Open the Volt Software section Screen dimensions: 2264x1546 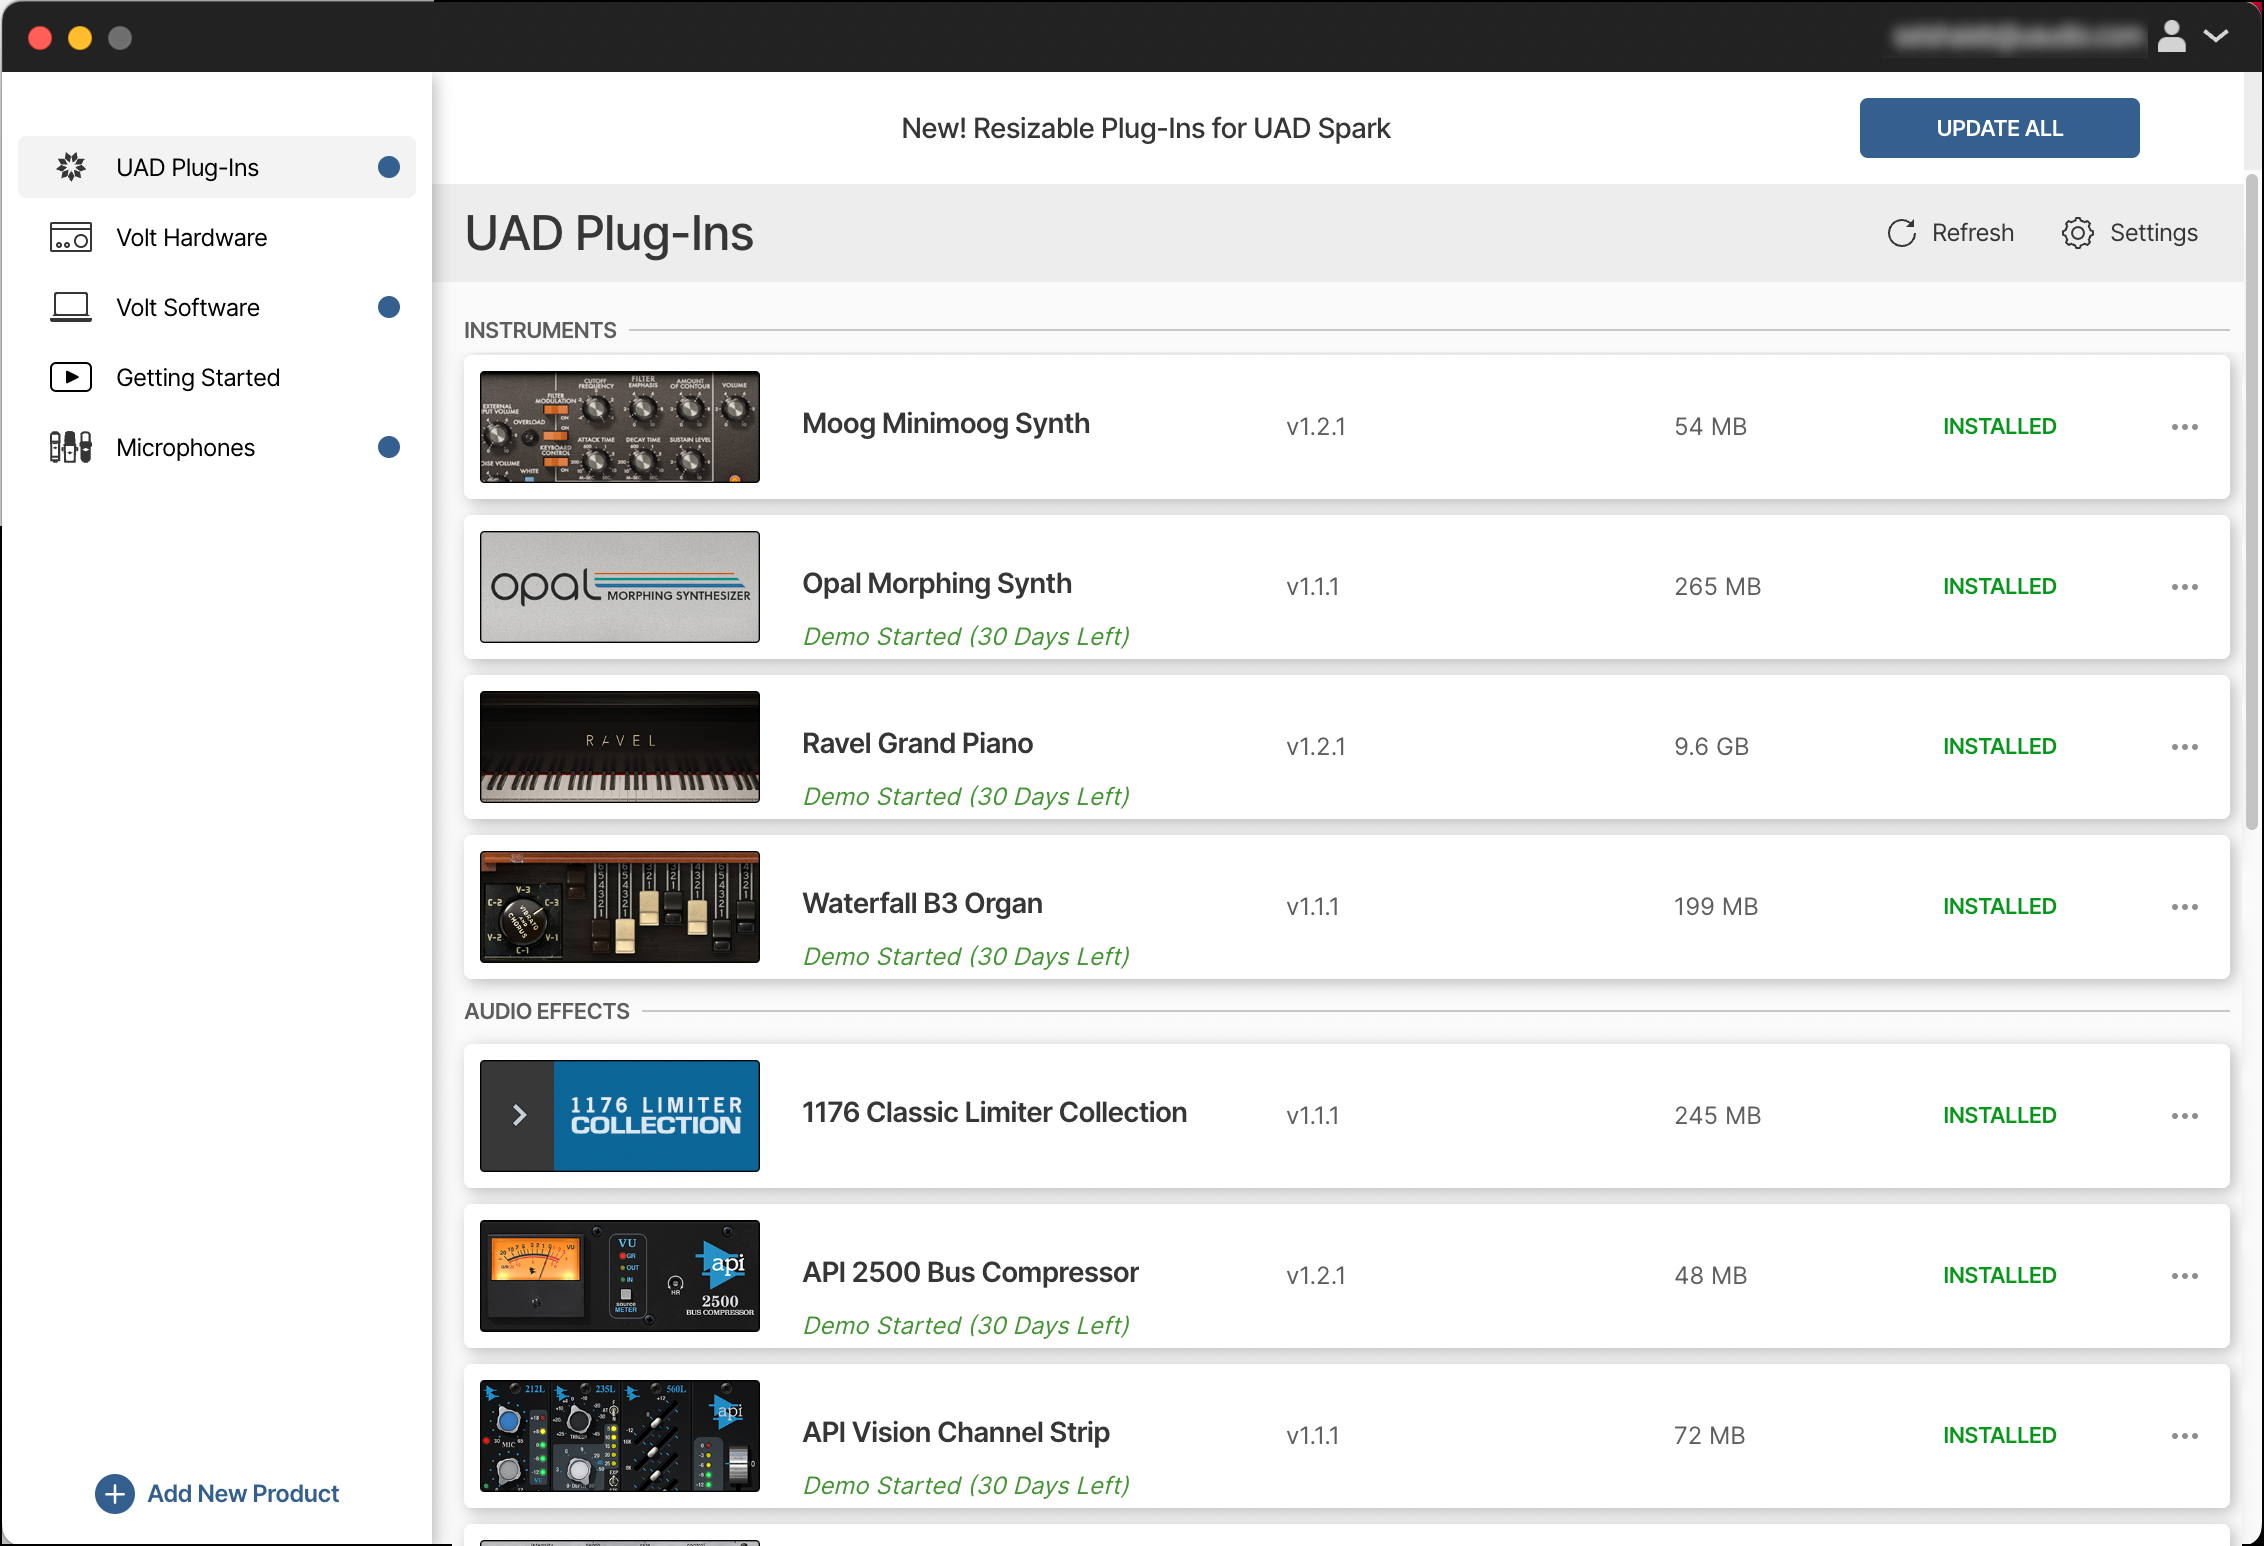coord(188,307)
